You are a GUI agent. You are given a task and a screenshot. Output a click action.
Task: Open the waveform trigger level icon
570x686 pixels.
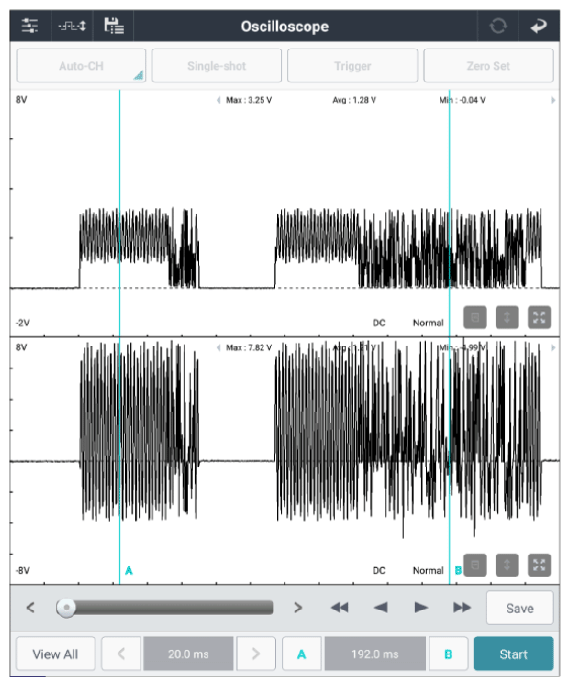72,26
